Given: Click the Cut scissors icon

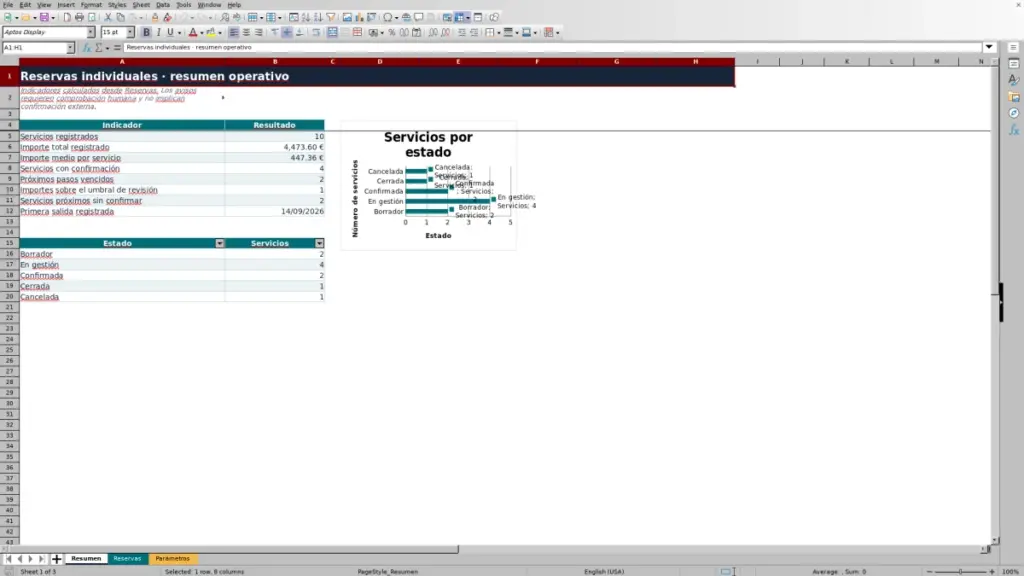Looking at the screenshot, I should tap(108, 18).
